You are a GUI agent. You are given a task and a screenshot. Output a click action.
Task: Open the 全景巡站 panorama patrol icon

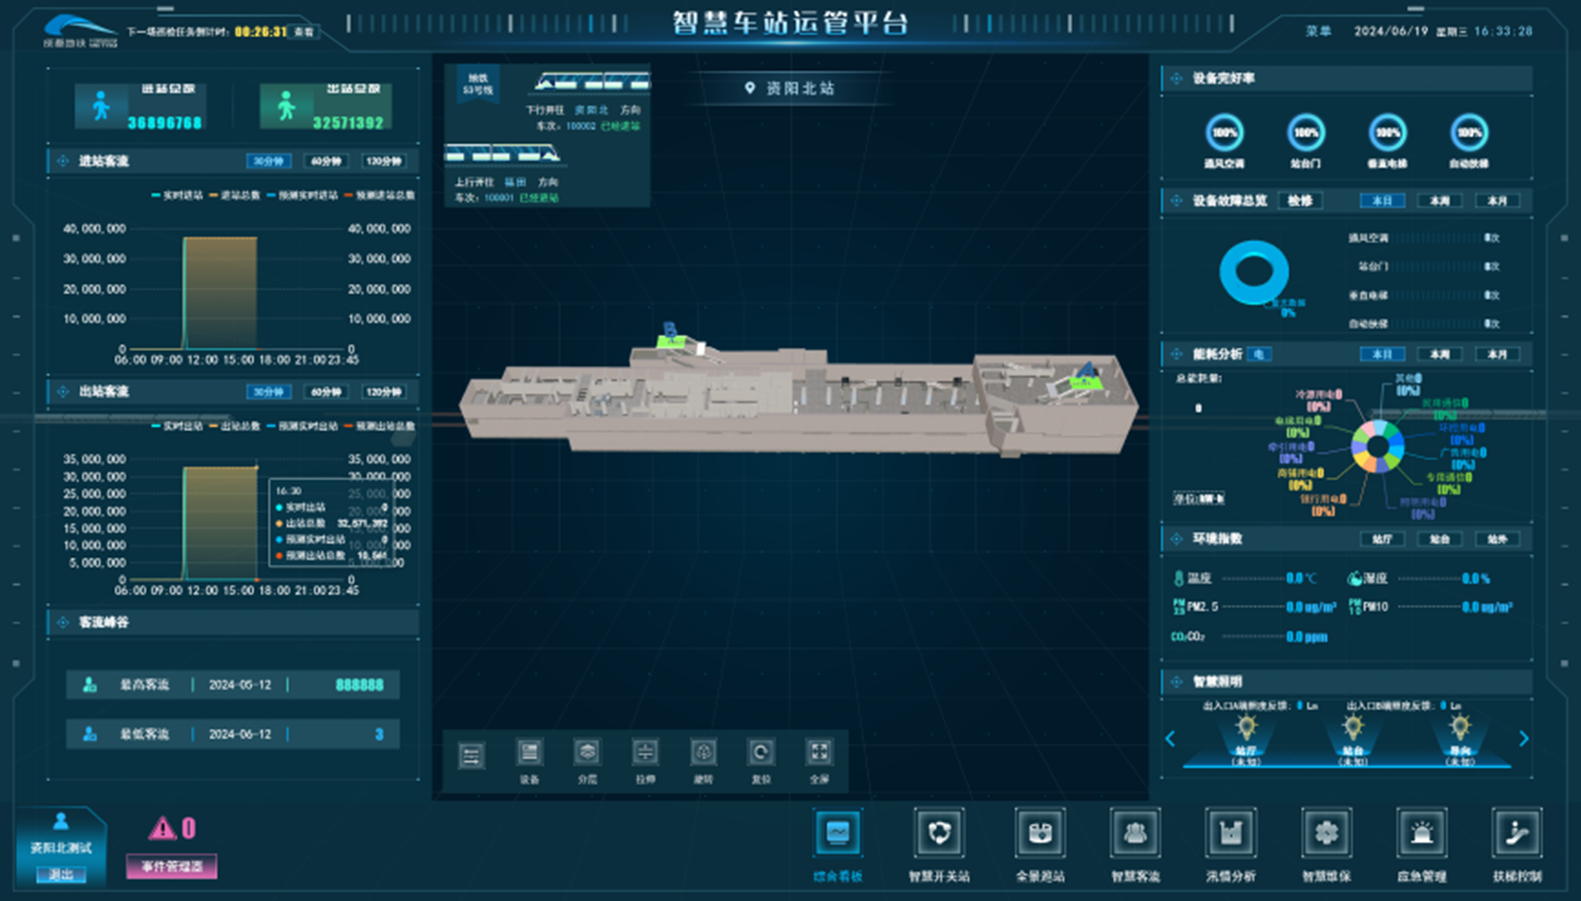point(1040,834)
